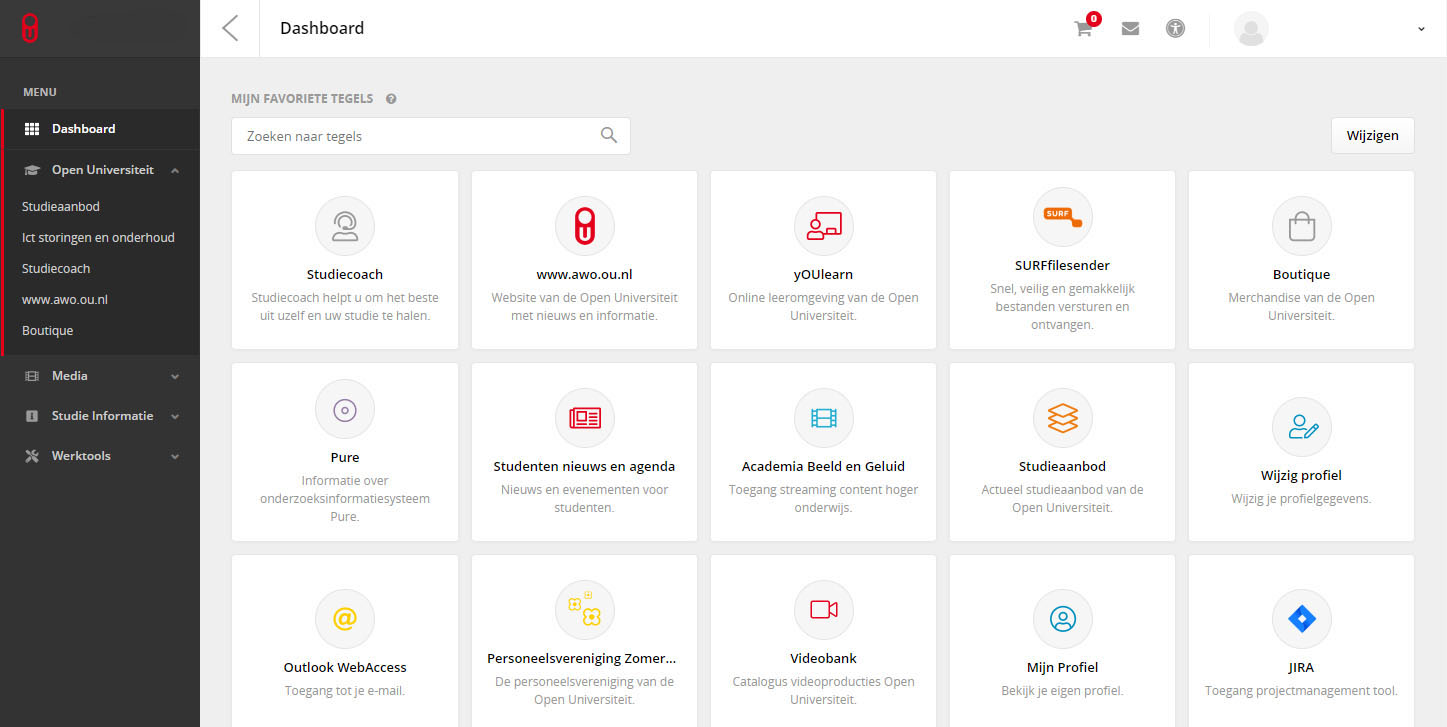The width and height of the screenshot is (1447, 727).
Task: Open Boutique in the sidebar
Action: point(47,331)
